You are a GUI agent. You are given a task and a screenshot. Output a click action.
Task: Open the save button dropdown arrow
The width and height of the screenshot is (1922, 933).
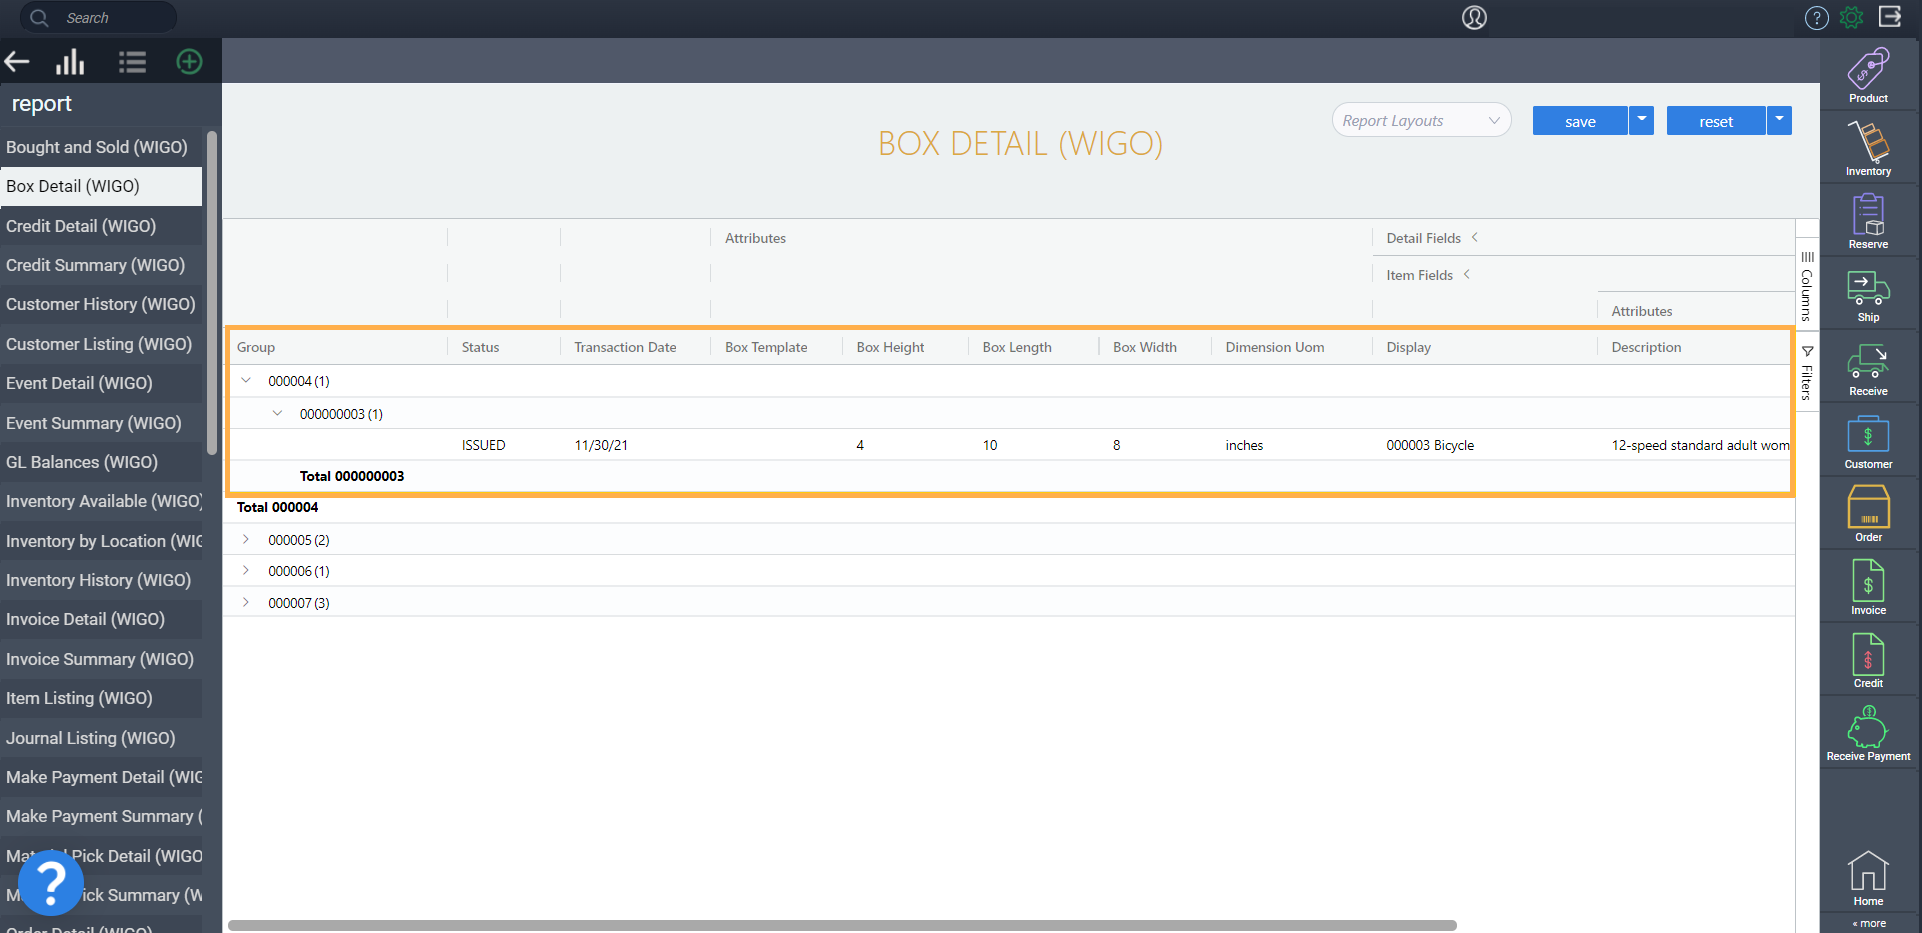[x=1641, y=120]
